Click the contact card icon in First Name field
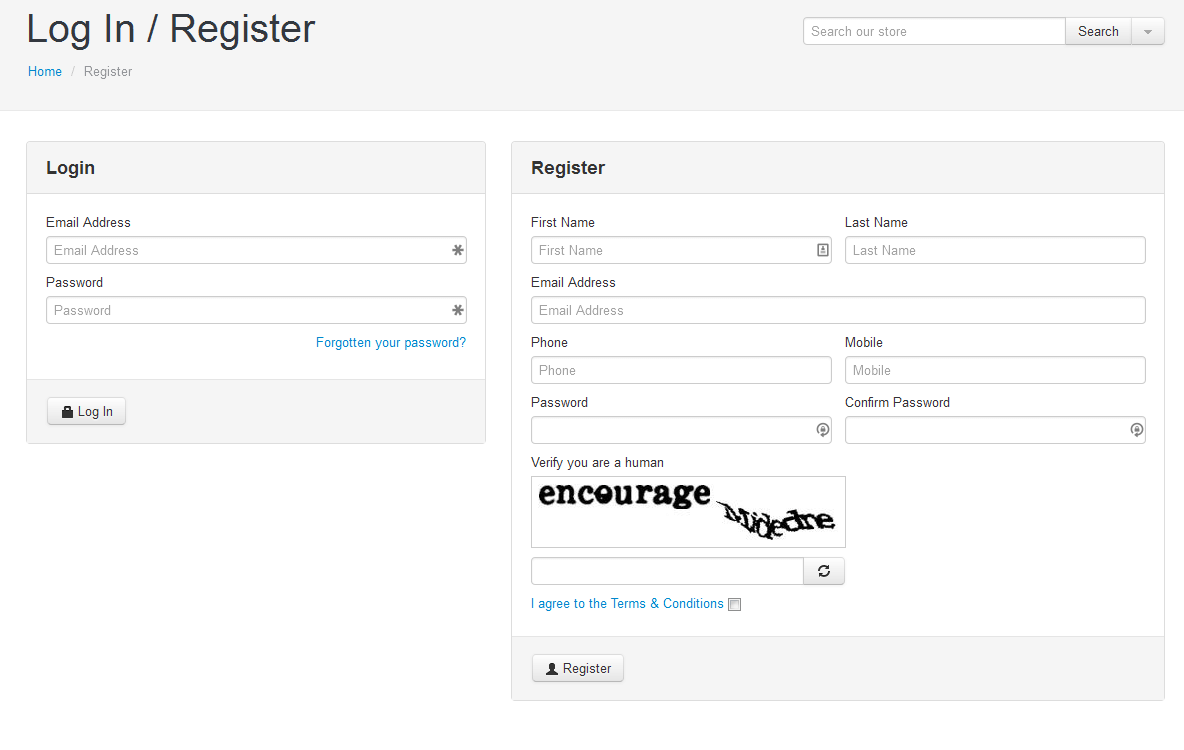The height and width of the screenshot is (750, 1184). pos(822,250)
